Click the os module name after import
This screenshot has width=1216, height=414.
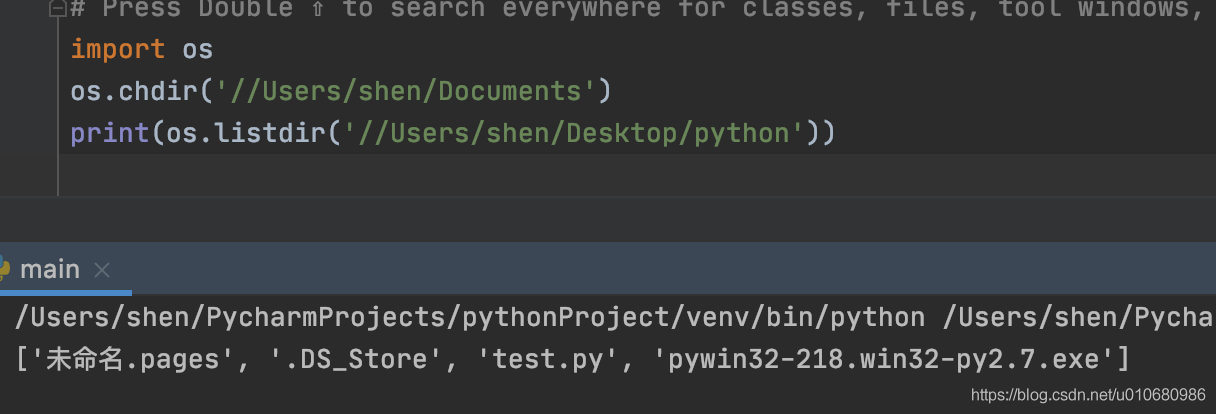pos(198,49)
